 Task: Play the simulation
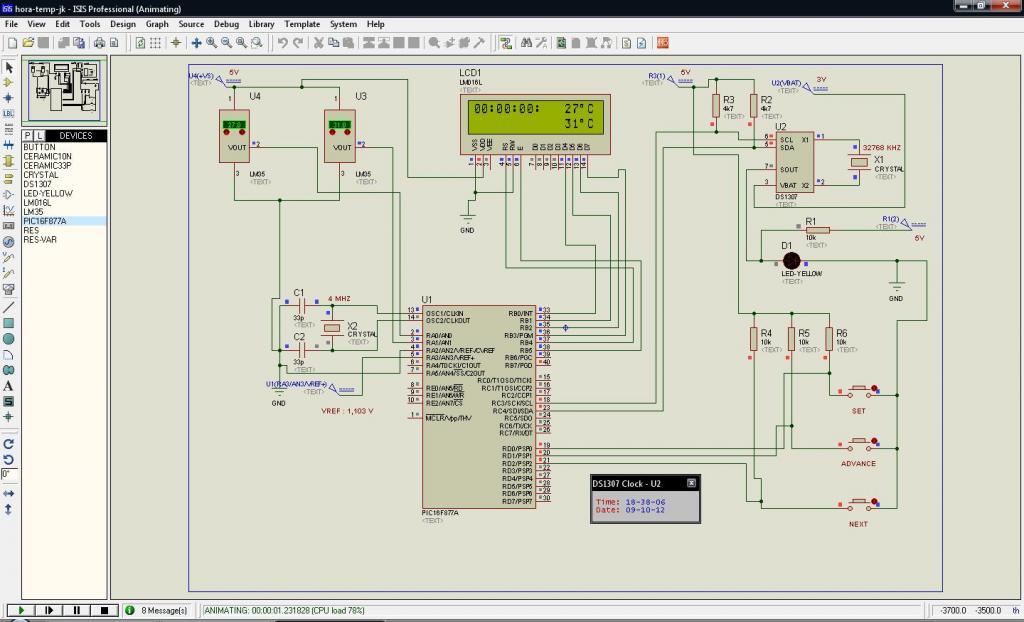pyautogui.click(x=20, y=610)
